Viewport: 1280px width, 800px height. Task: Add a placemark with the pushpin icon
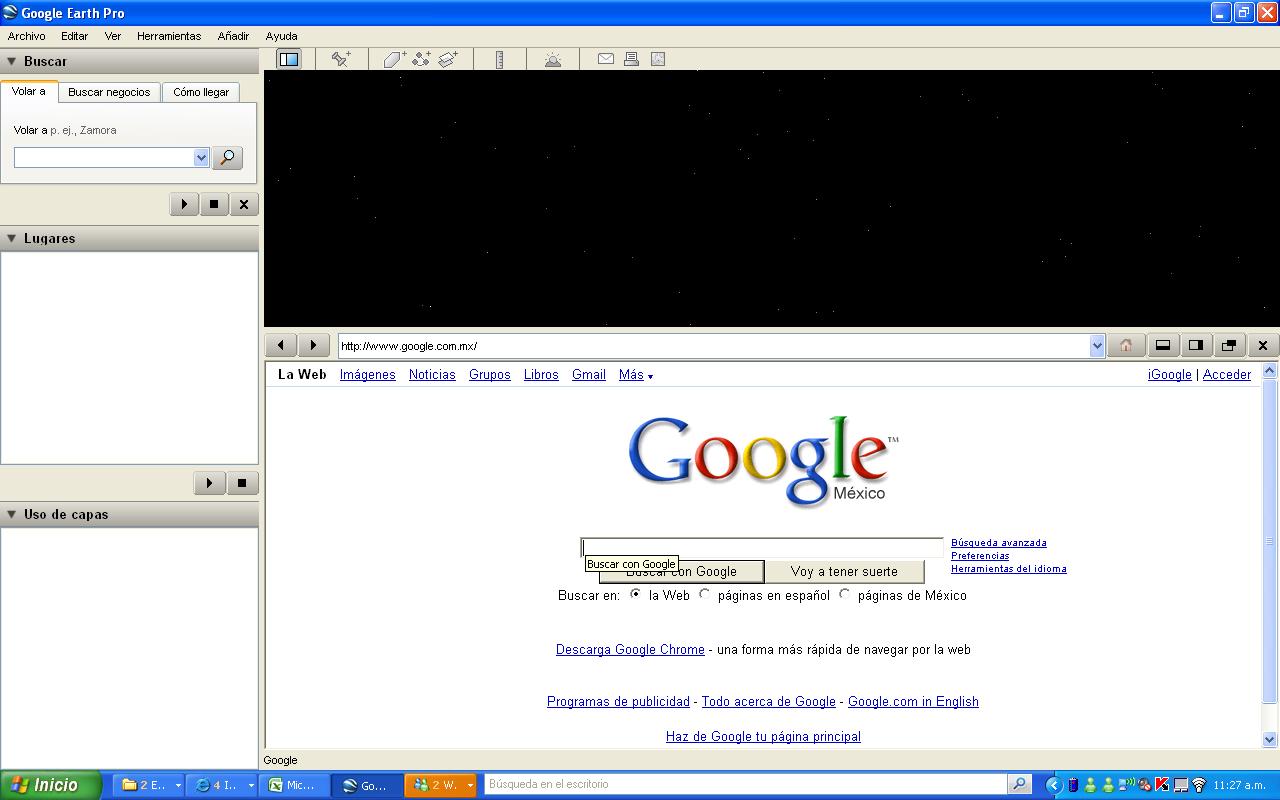click(341, 59)
